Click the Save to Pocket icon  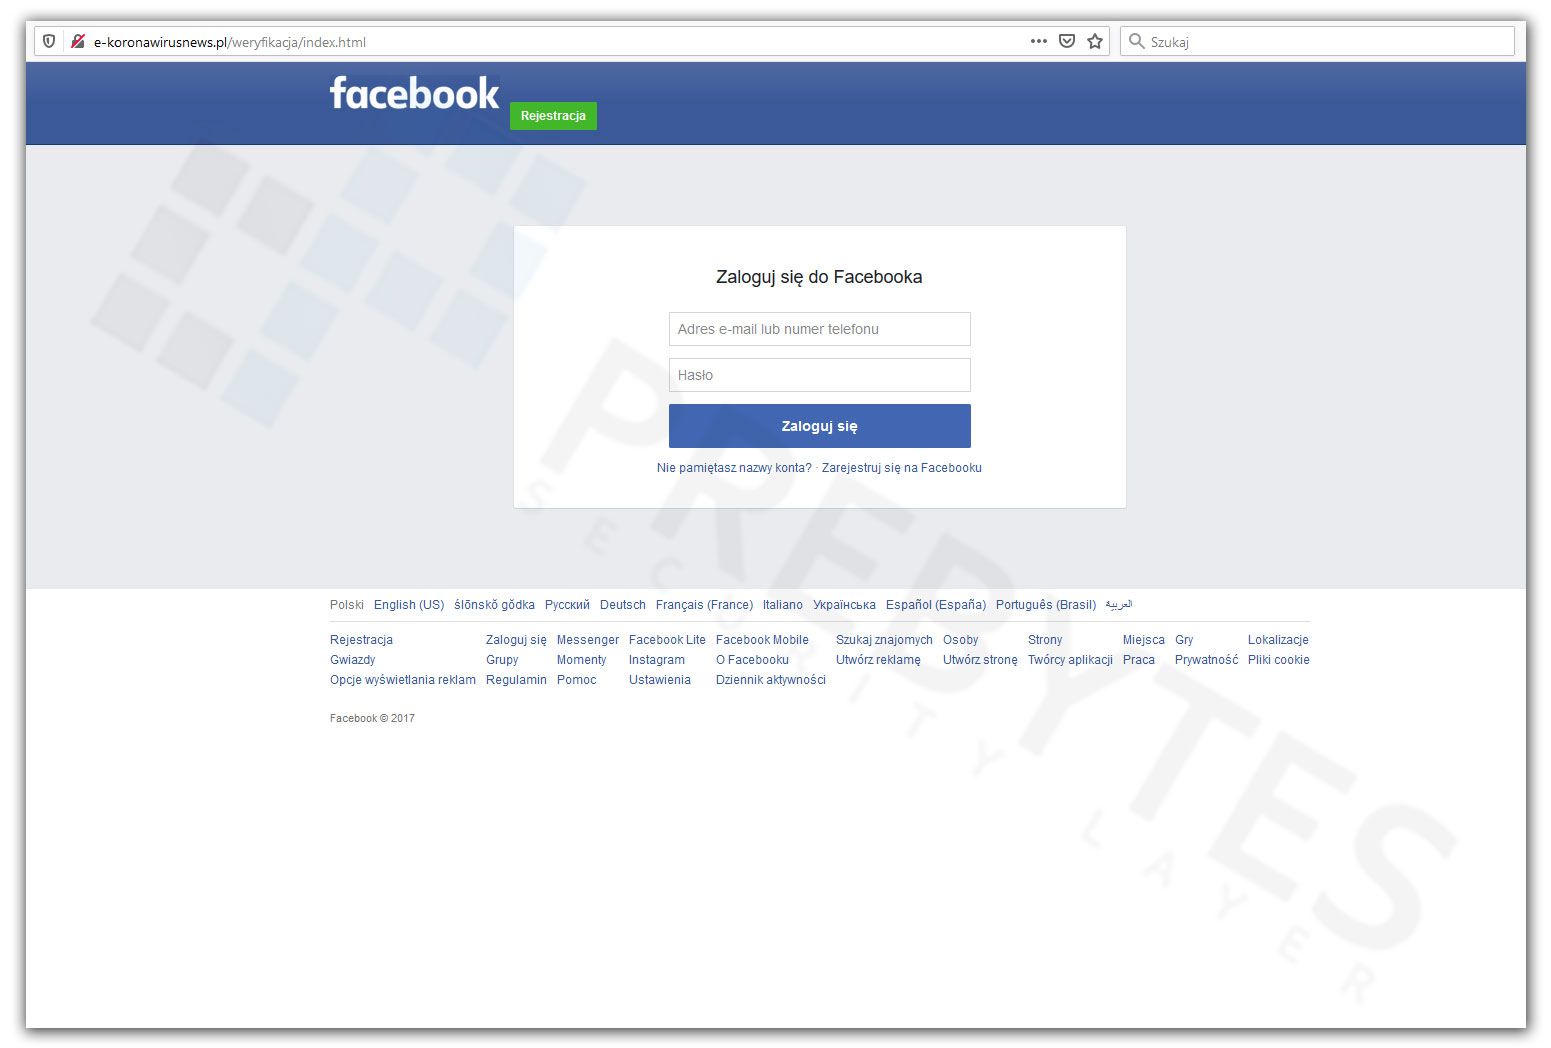[x=1067, y=42]
